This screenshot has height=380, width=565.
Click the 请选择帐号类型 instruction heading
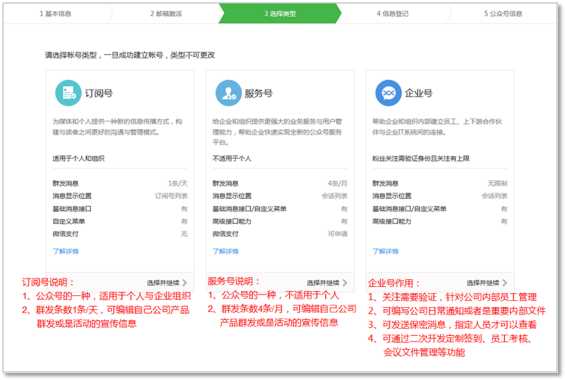tap(130, 55)
